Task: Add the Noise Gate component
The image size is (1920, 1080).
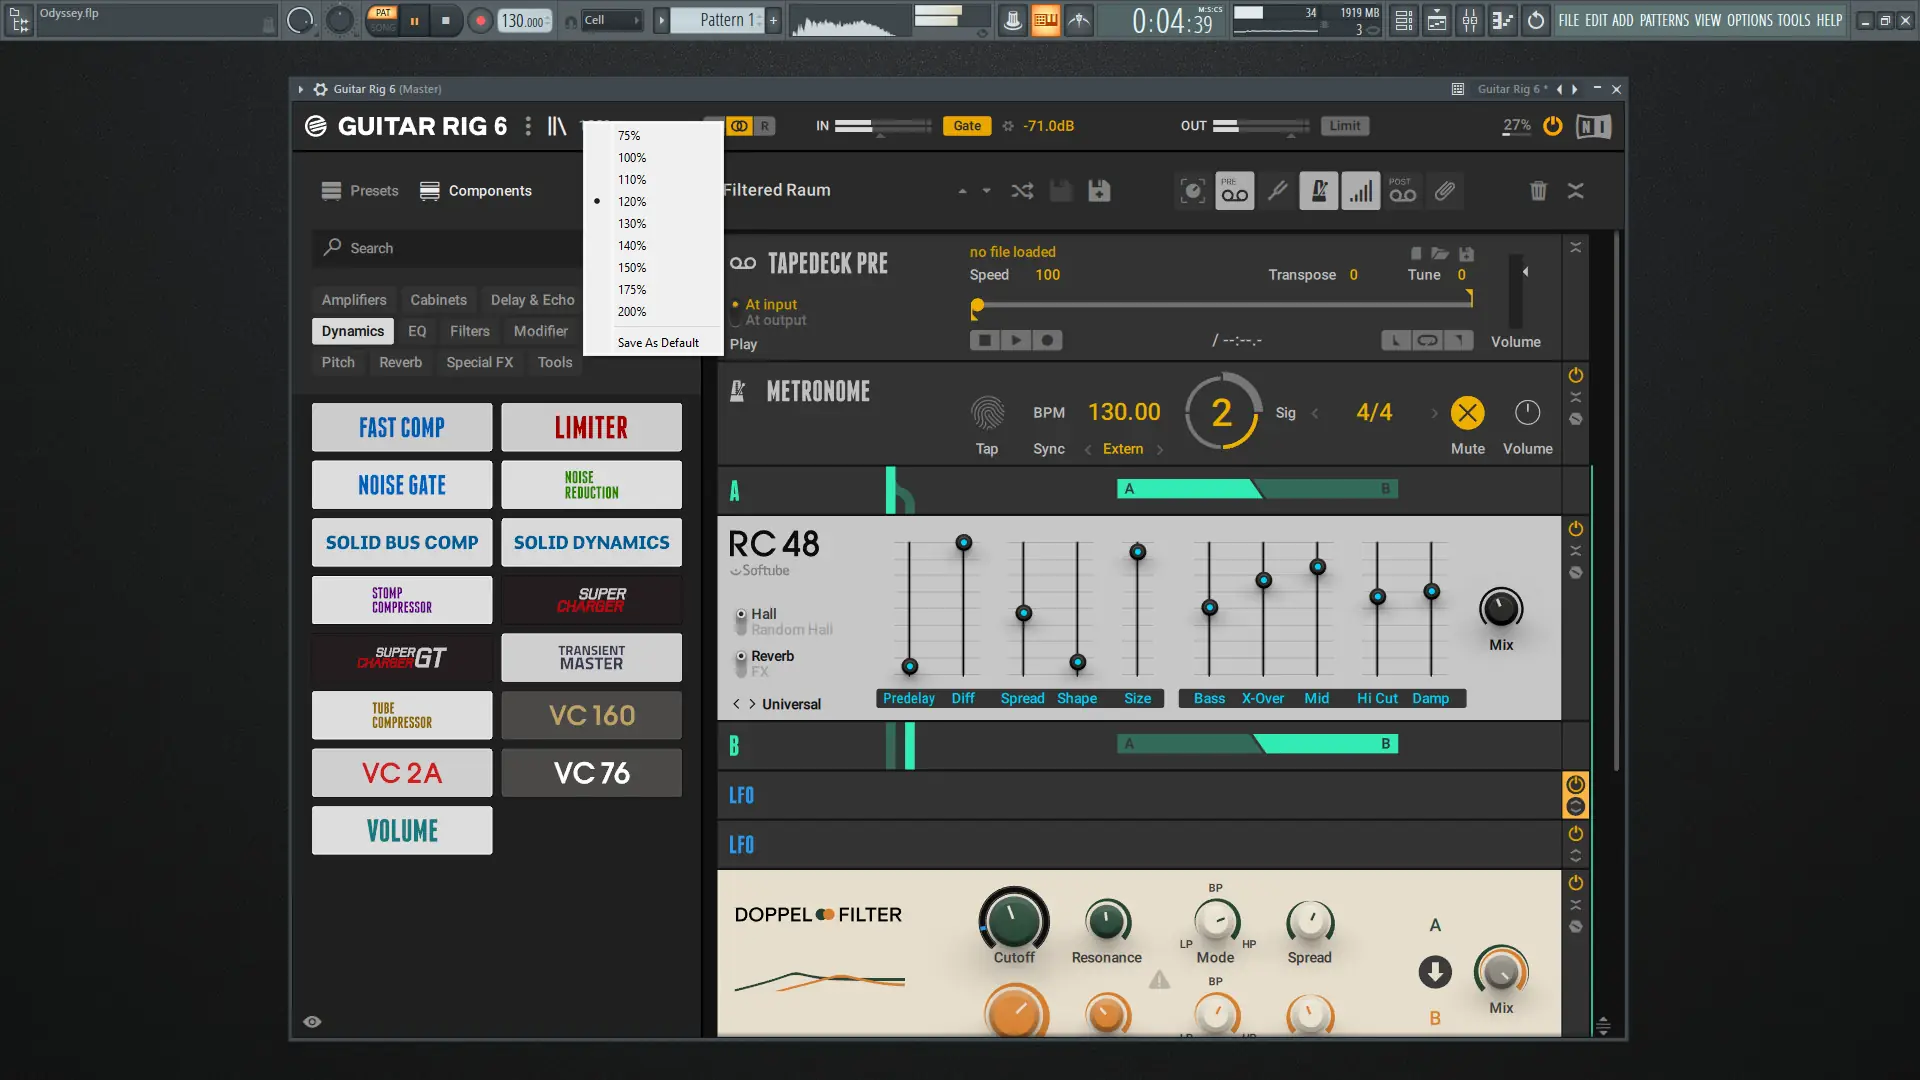Action: click(x=402, y=485)
